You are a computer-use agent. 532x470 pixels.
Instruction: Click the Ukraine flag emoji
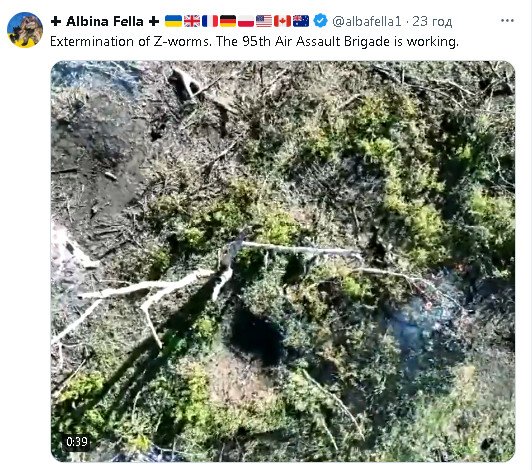[173, 21]
